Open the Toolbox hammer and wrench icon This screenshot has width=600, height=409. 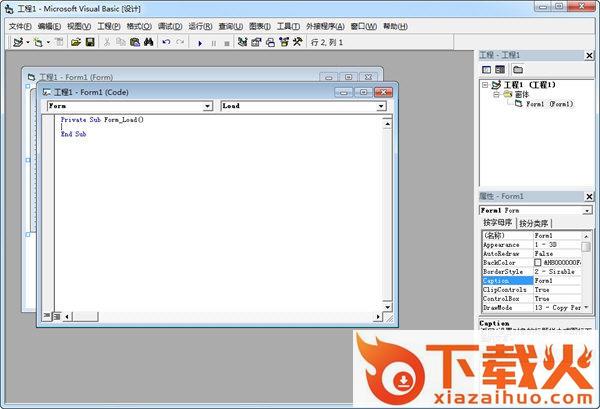point(298,42)
